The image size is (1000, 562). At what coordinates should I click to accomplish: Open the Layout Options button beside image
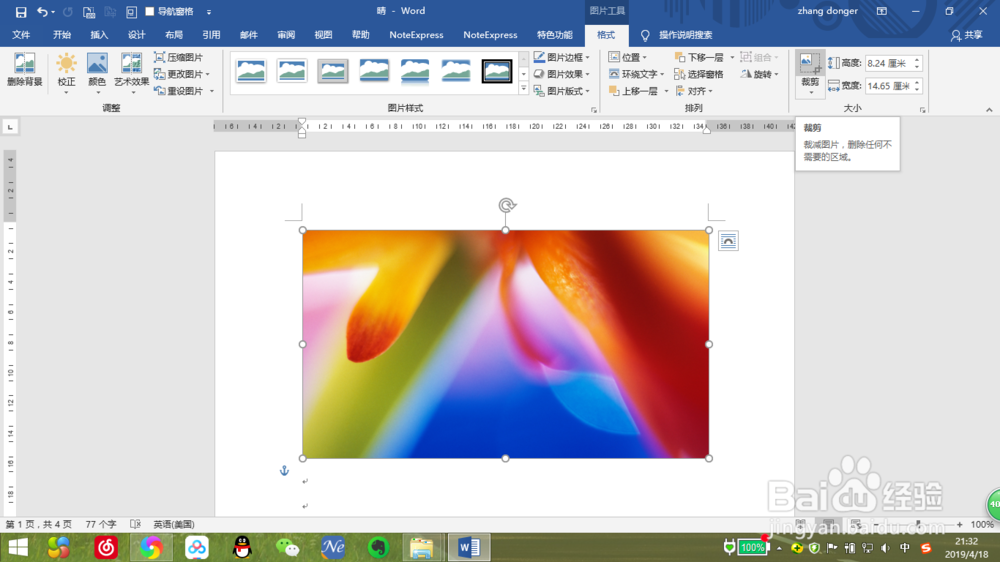(x=728, y=241)
